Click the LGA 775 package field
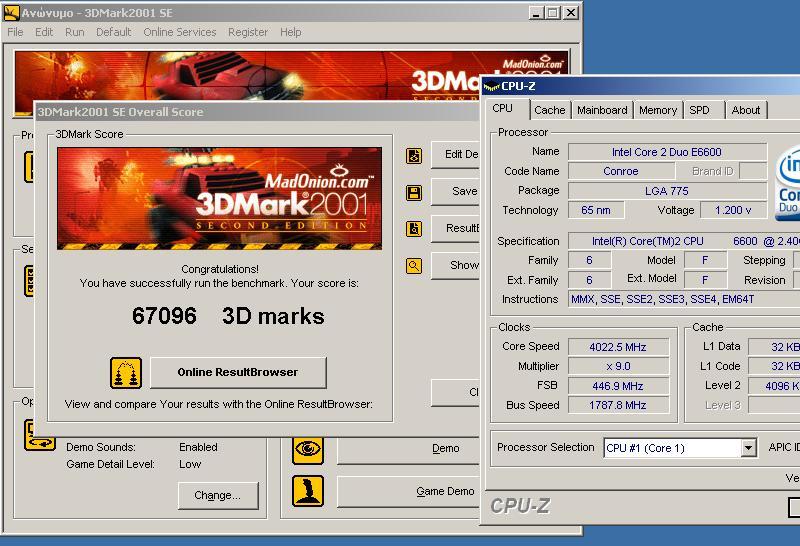This screenshot has width=800, height=546. (x=667, y=191)
